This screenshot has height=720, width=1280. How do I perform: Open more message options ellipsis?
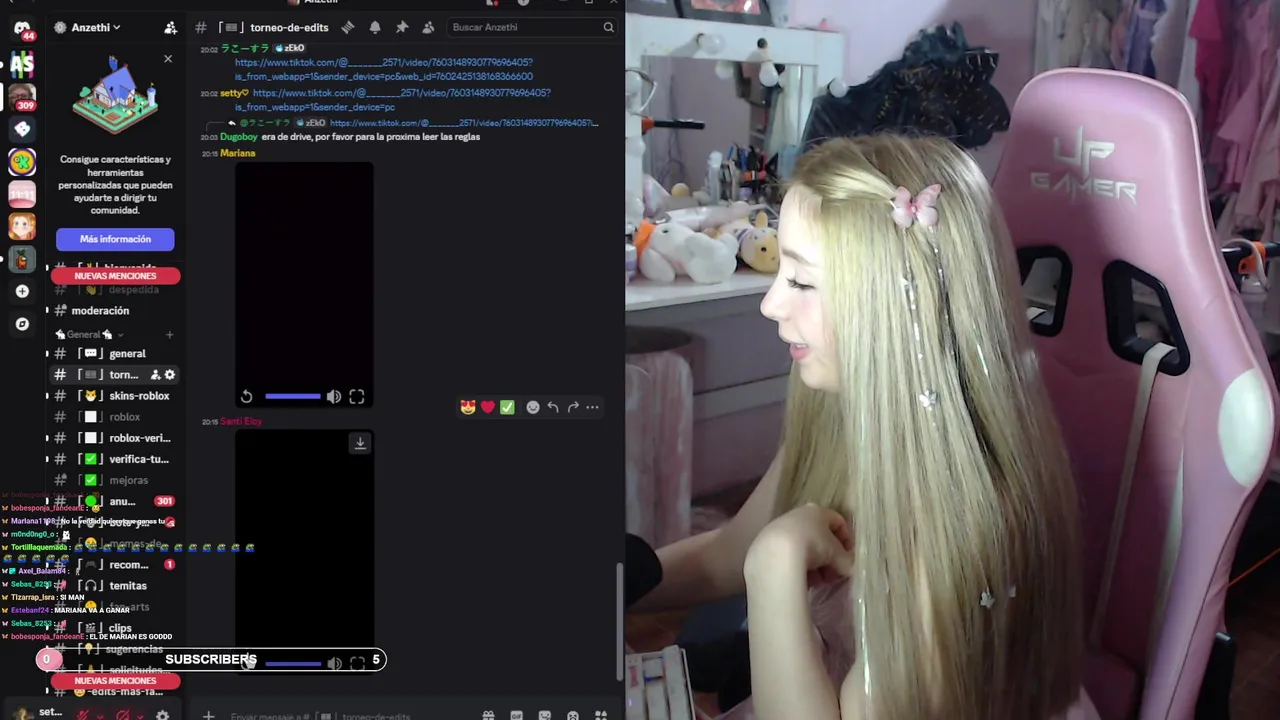pyautogui.click(x=592, y=407)
